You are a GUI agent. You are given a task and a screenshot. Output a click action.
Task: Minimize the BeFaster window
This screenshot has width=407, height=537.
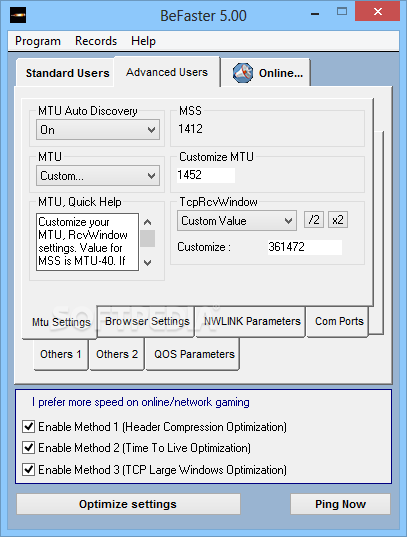(315, 14)
